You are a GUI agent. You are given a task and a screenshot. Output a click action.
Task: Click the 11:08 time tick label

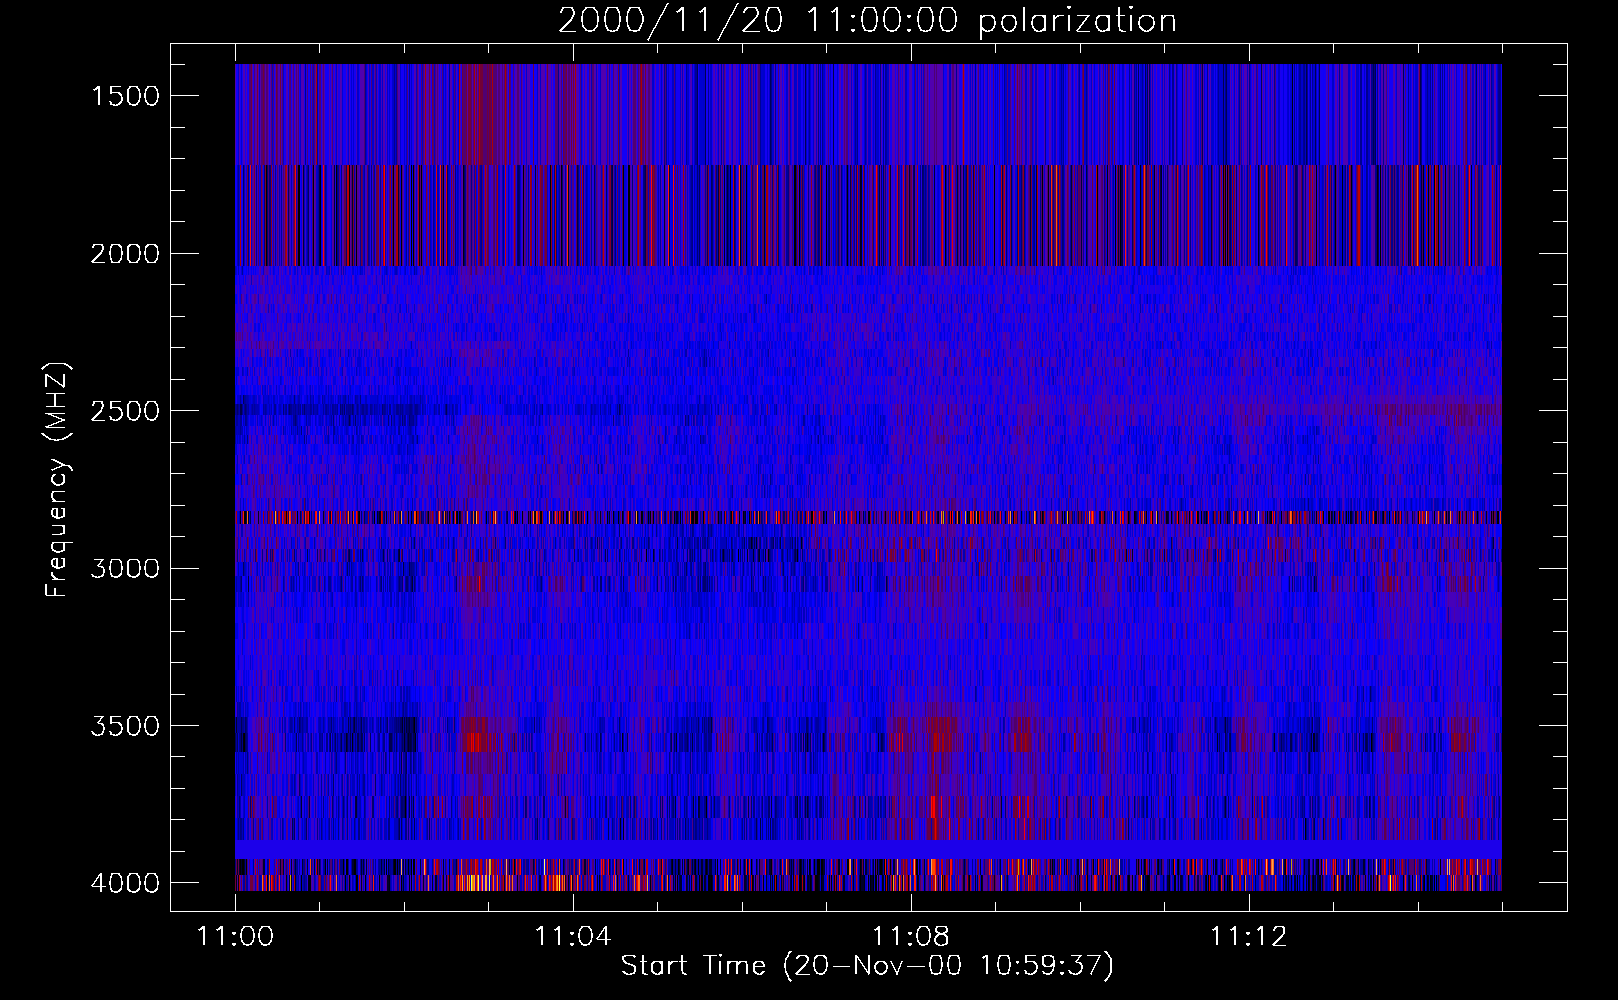coord(910,937)
